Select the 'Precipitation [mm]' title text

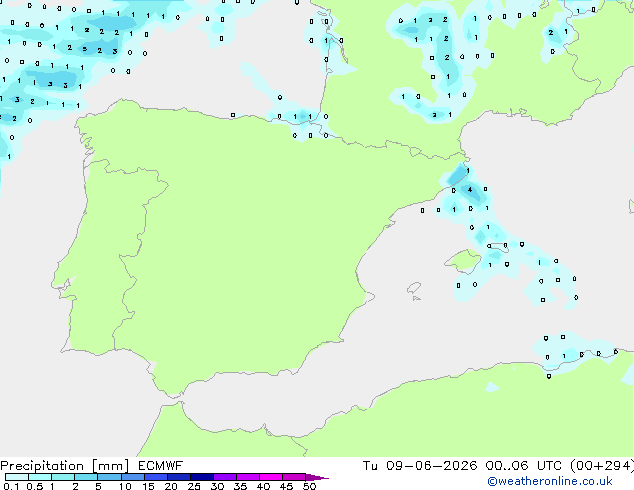[x=65, y=466]
